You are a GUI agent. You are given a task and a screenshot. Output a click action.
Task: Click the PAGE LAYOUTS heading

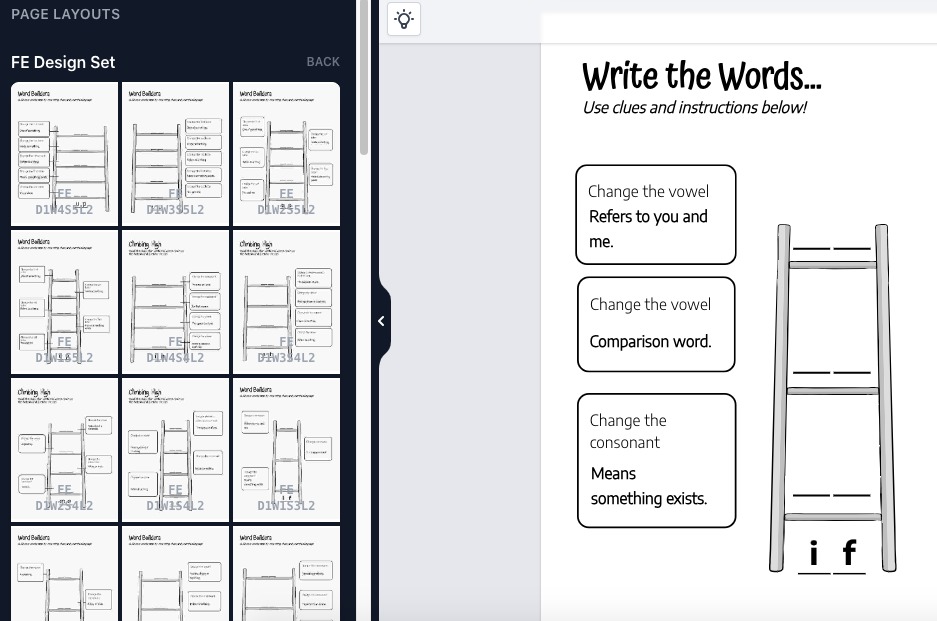click(x=65, y=14)
